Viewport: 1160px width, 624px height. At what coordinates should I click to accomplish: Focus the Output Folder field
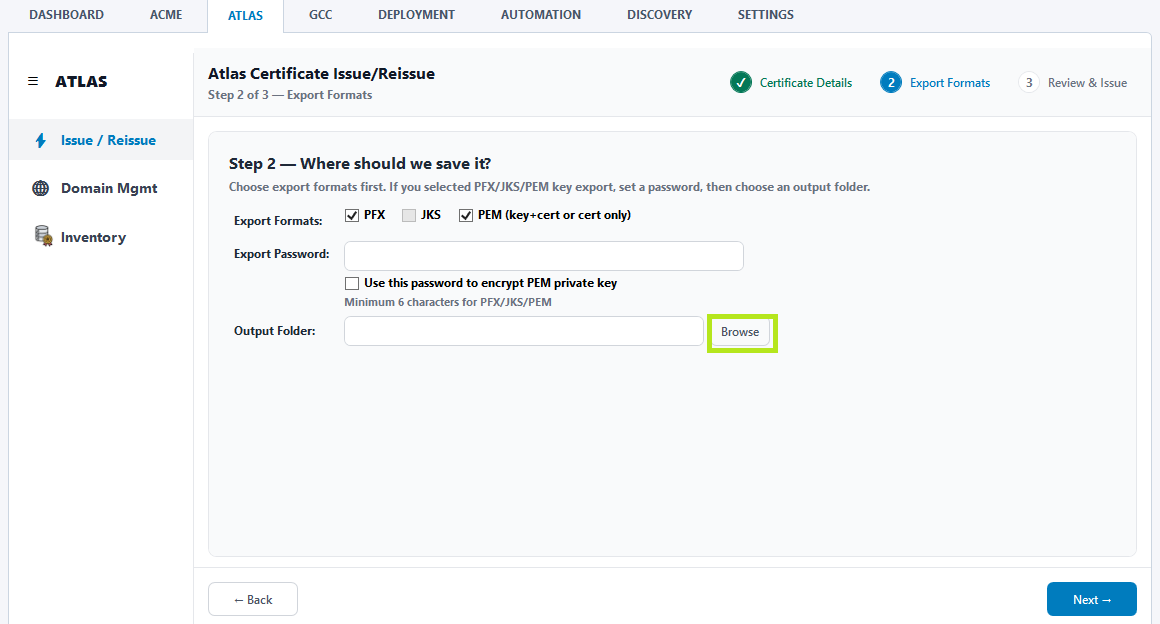point(524,331)
